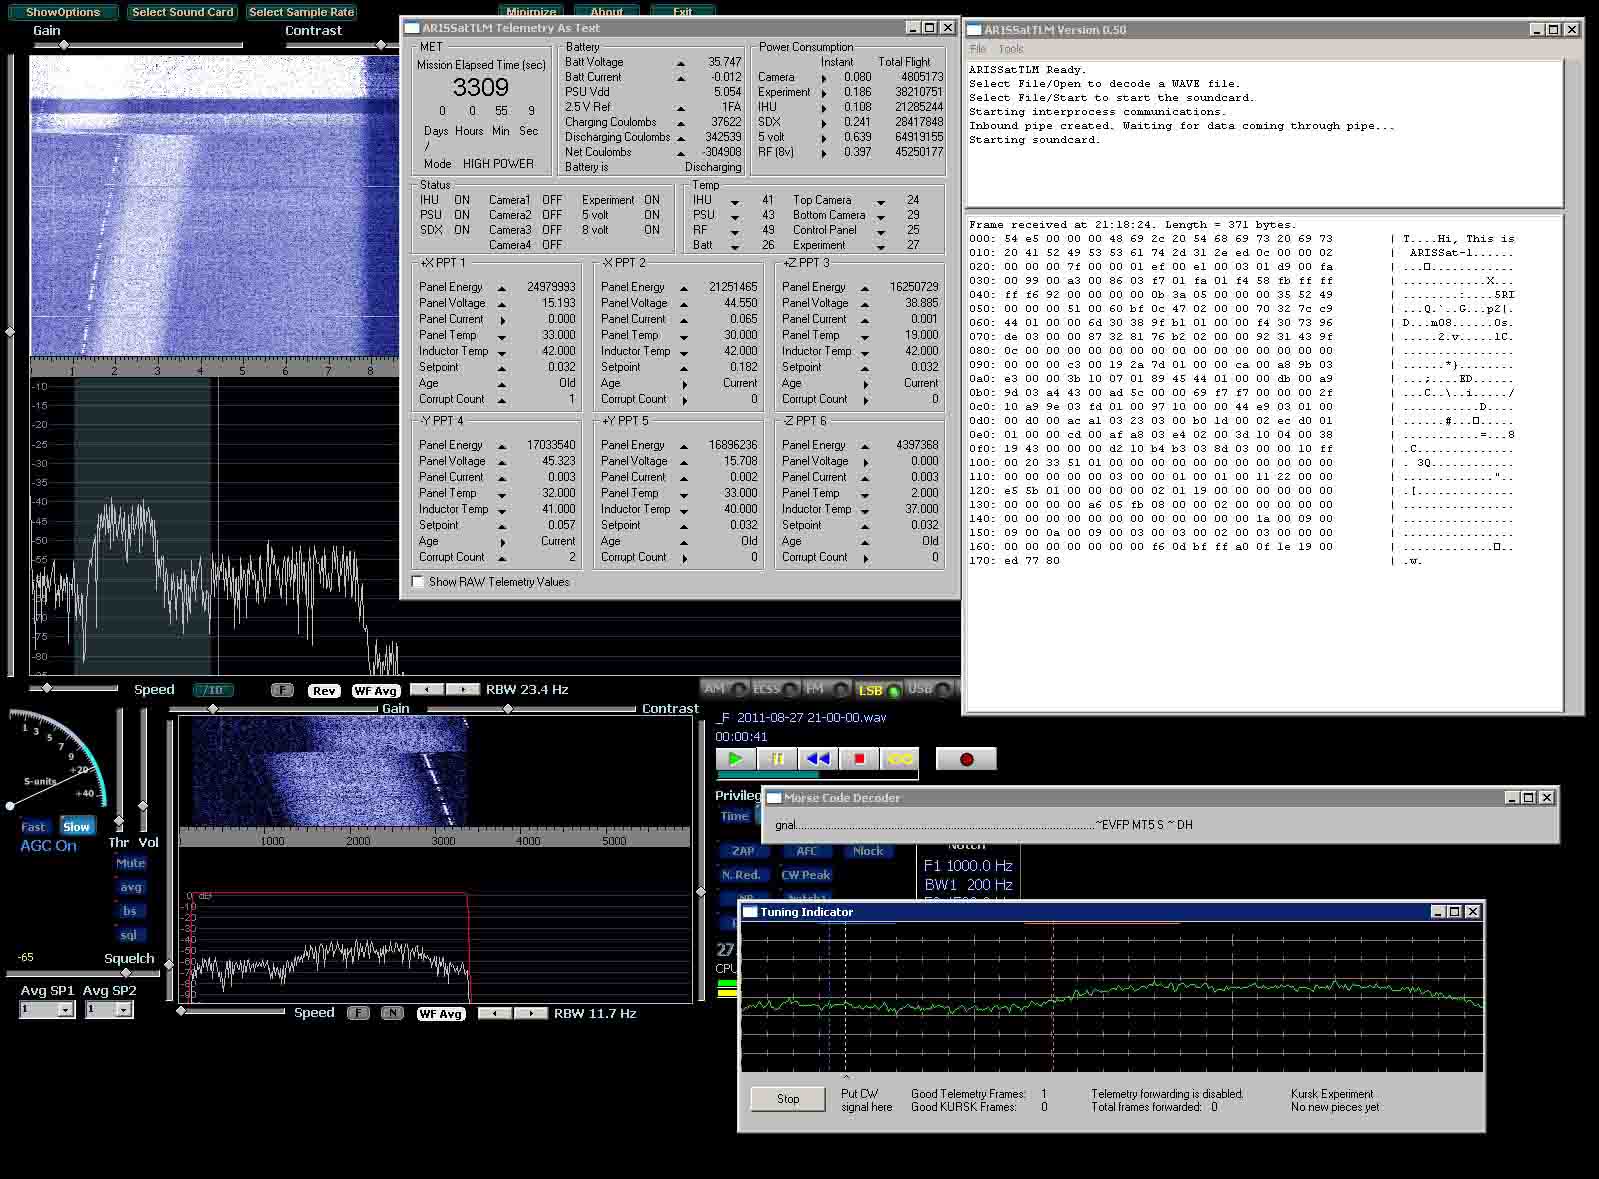Click Mission Elapsed Time value 3309

pyautogui.click(x=480, y=87)
